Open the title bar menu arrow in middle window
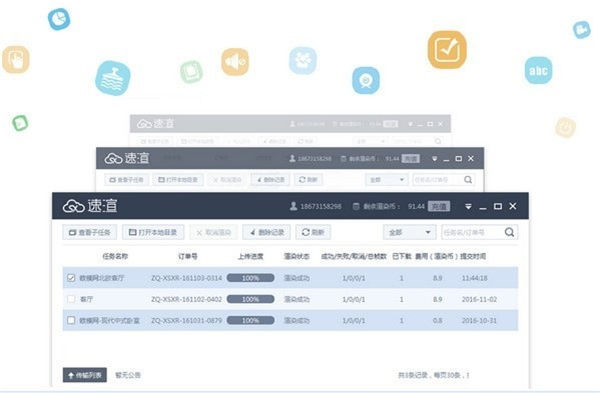This screenshot has height=393, width=600. 434,158
